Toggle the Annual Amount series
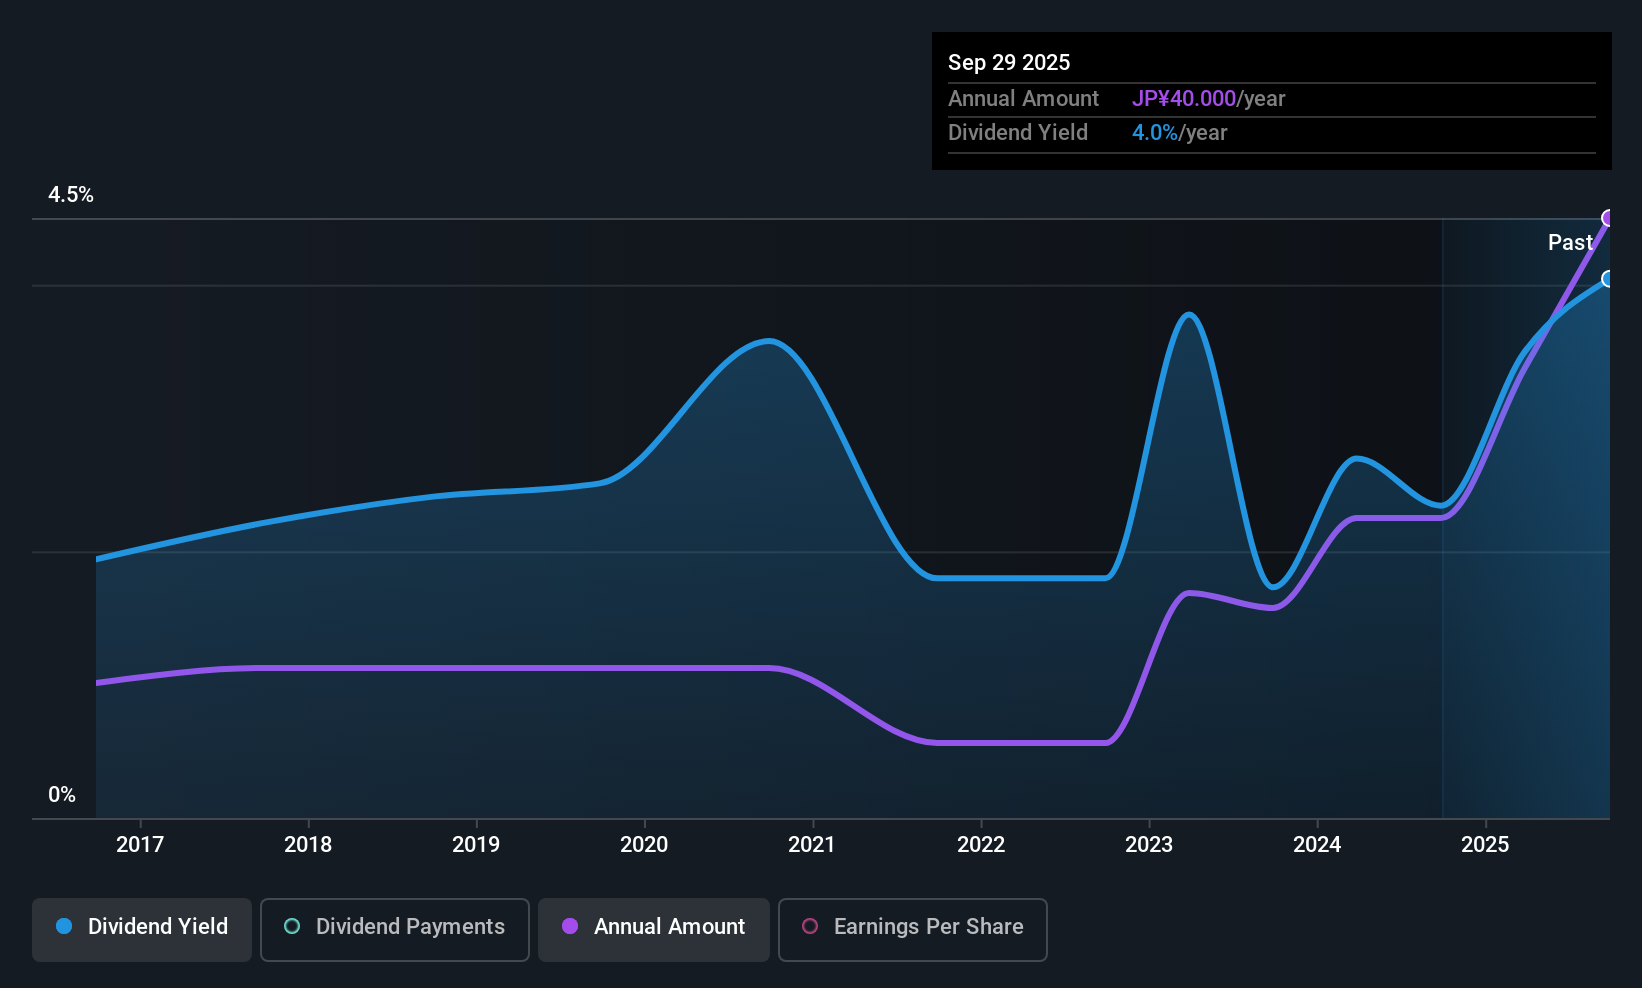This screenshot has height=988, width=1642. pos(654,929)
